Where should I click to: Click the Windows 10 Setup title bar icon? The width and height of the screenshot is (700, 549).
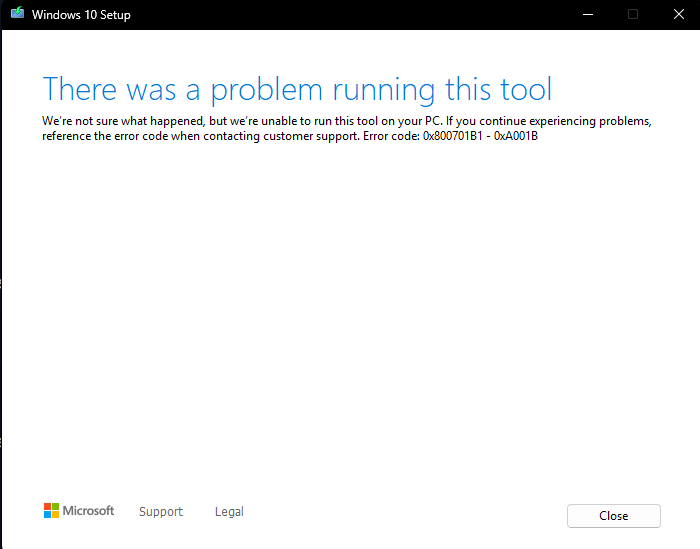coord(17,13)
